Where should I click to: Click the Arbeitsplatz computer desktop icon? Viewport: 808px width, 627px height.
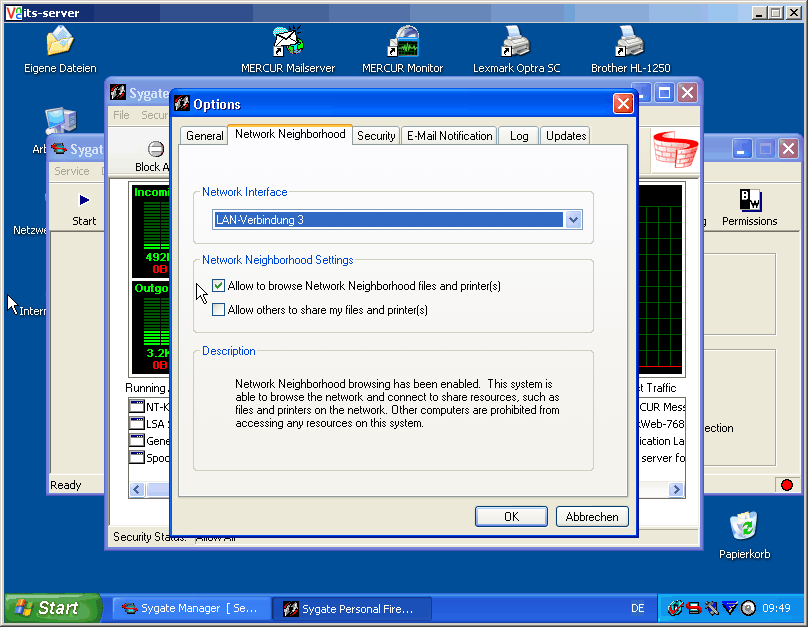pos(60,123)
